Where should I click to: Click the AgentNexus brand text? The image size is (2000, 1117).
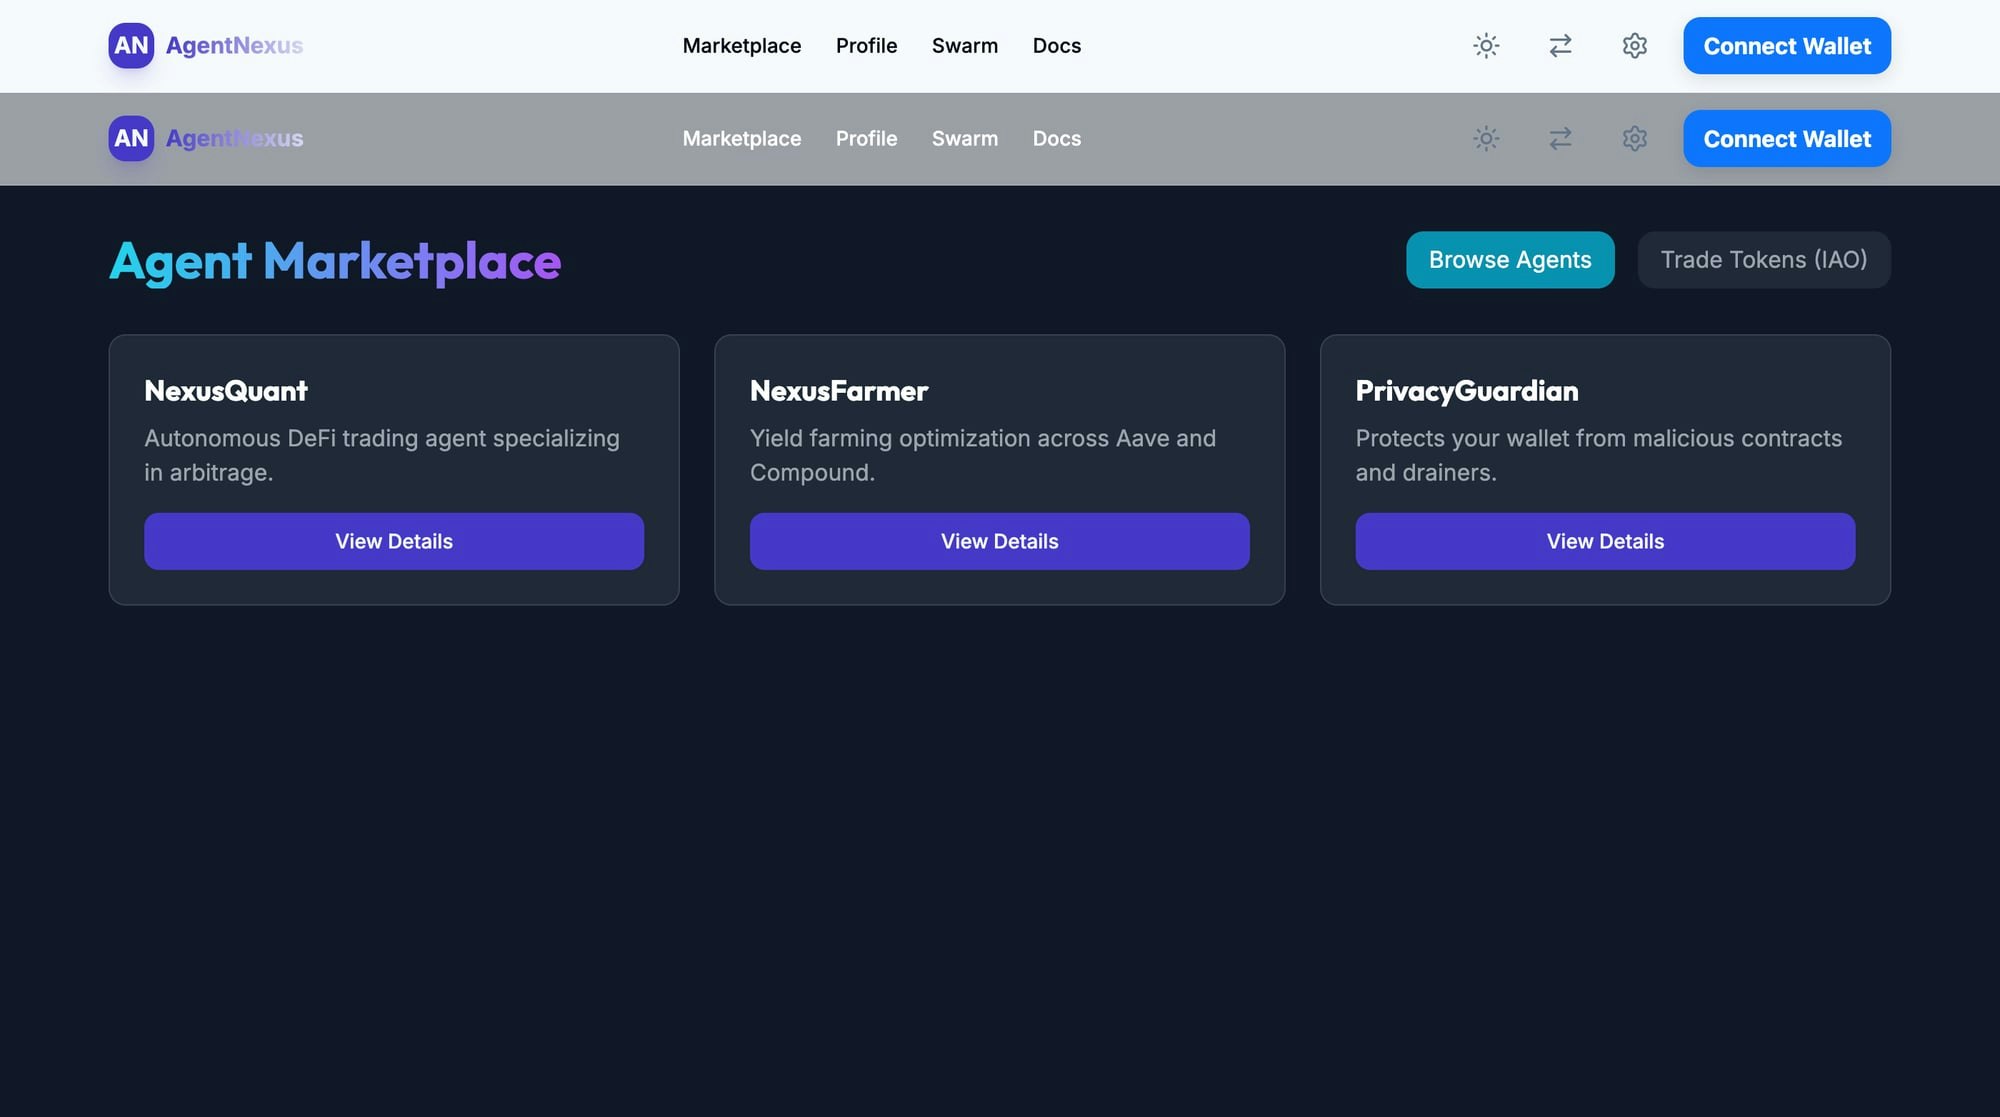[x=235, y=45]
